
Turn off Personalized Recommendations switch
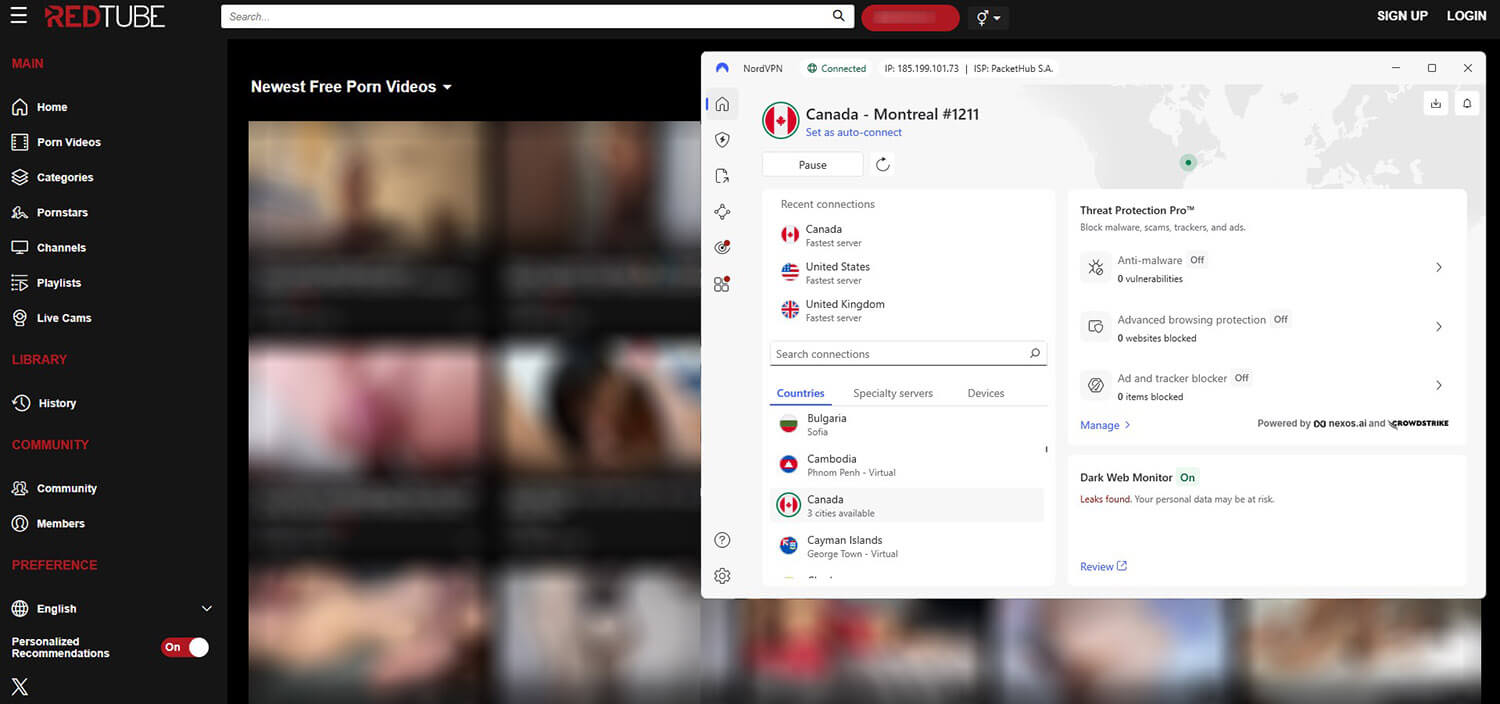184,647
